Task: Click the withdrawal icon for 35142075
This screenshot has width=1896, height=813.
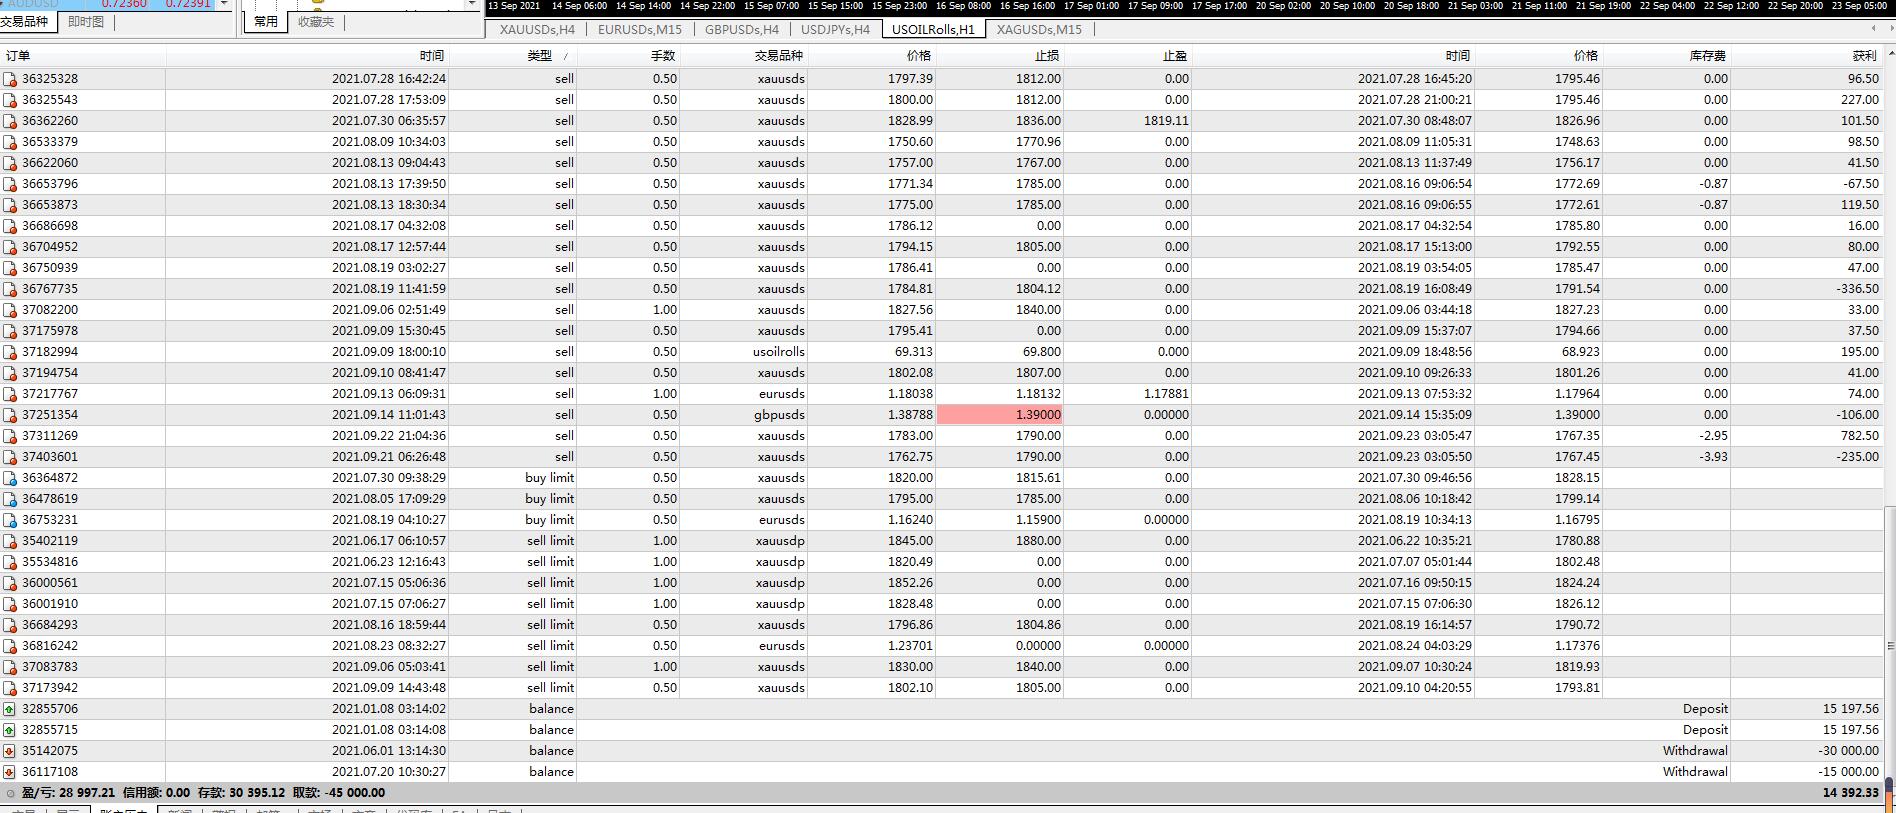Action: (x=10, y=751)
